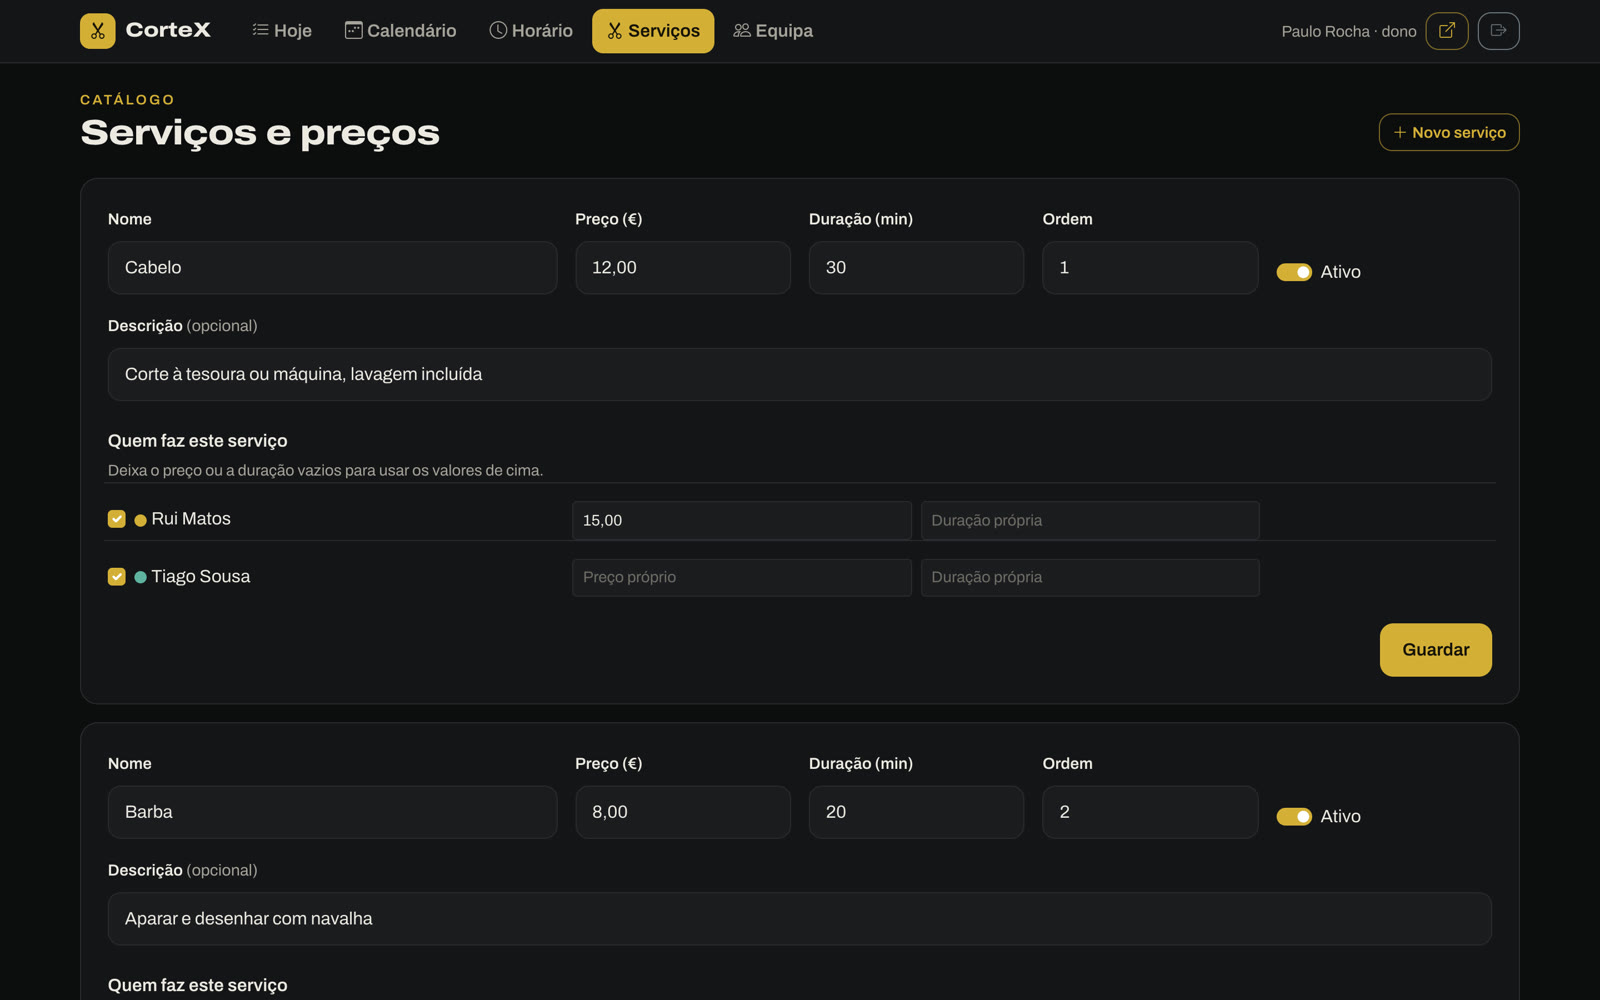Screen dimensions: 1600x1000
Task: Click Rui Matos Duração própria field
Action: tap(1090, 520)
